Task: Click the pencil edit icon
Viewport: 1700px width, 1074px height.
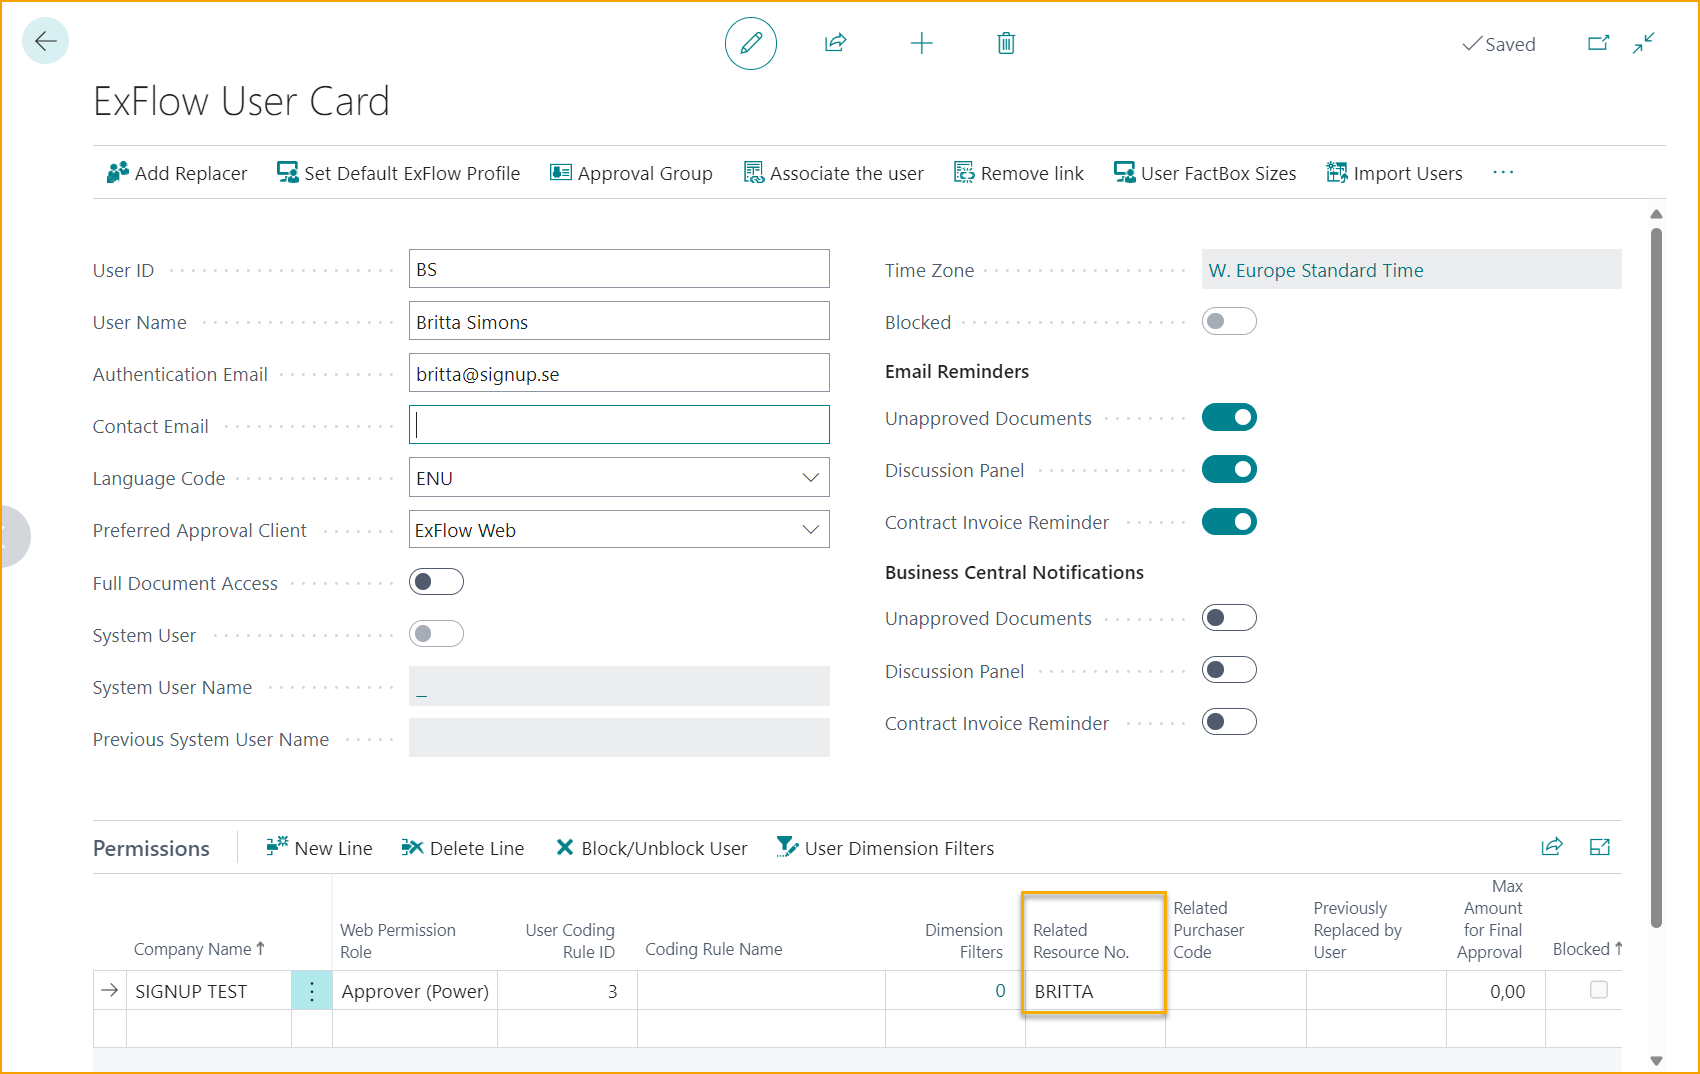Action: tap(751, 43)
